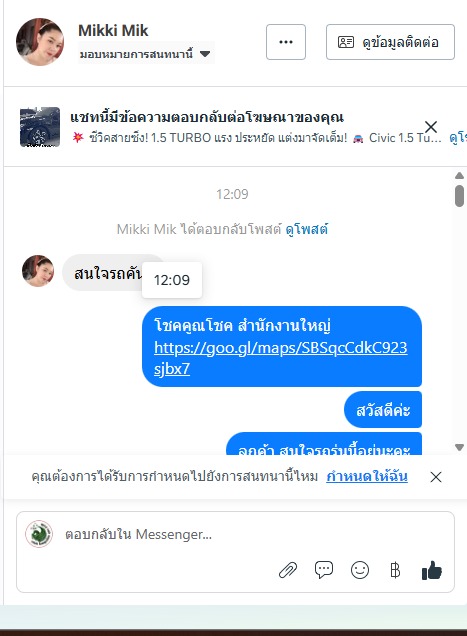Image resolution: width=467 pixels, height=636 pixels.
Task: Click the paperclip attach file icon
Action: pyautogui.click(x=288, y=570)
